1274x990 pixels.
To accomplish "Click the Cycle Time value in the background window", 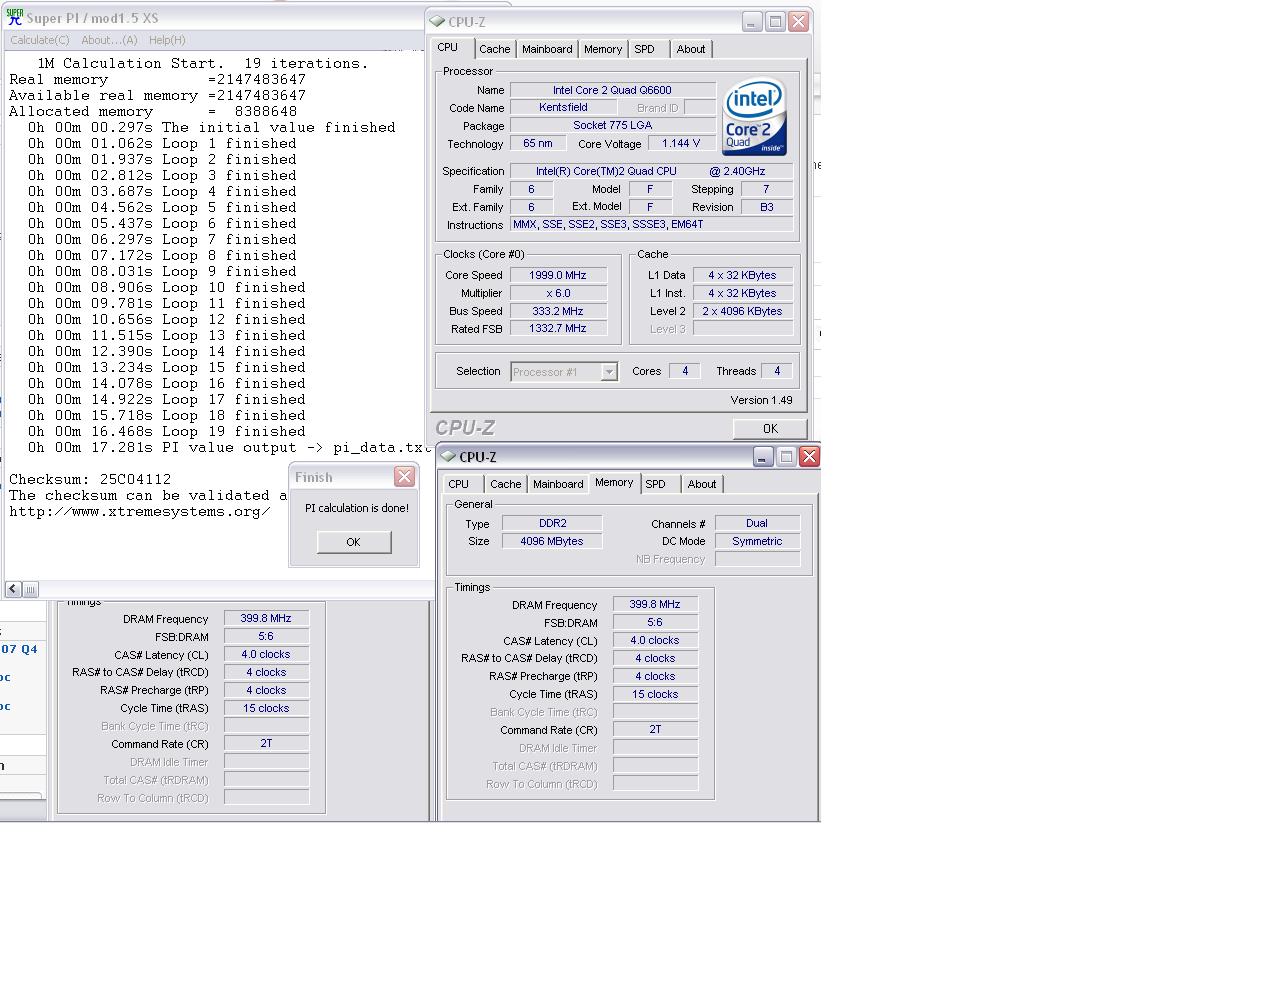I will click(x=266, y=708).
